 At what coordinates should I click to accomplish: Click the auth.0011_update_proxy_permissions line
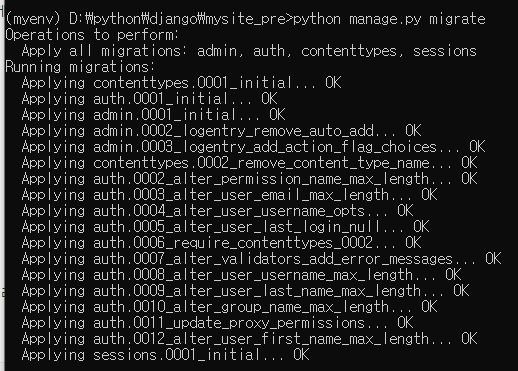point(217,323)
